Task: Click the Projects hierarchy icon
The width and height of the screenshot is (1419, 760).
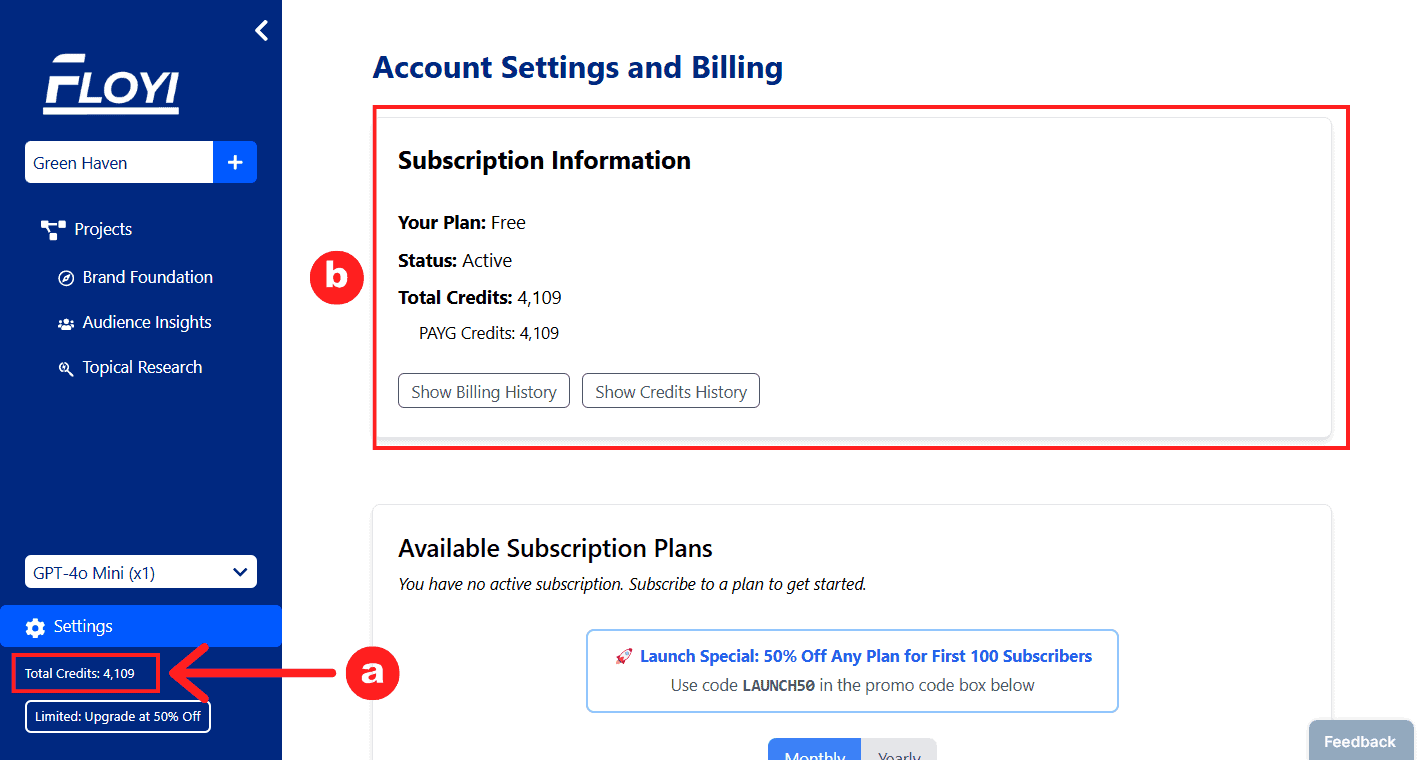Action: [53, 230]
